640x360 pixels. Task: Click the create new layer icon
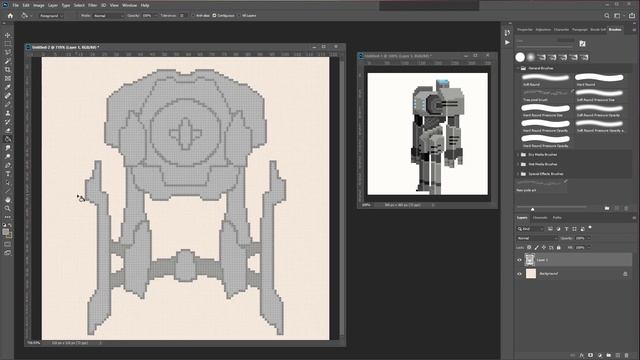pyautogui.click(x=618, y=356)
